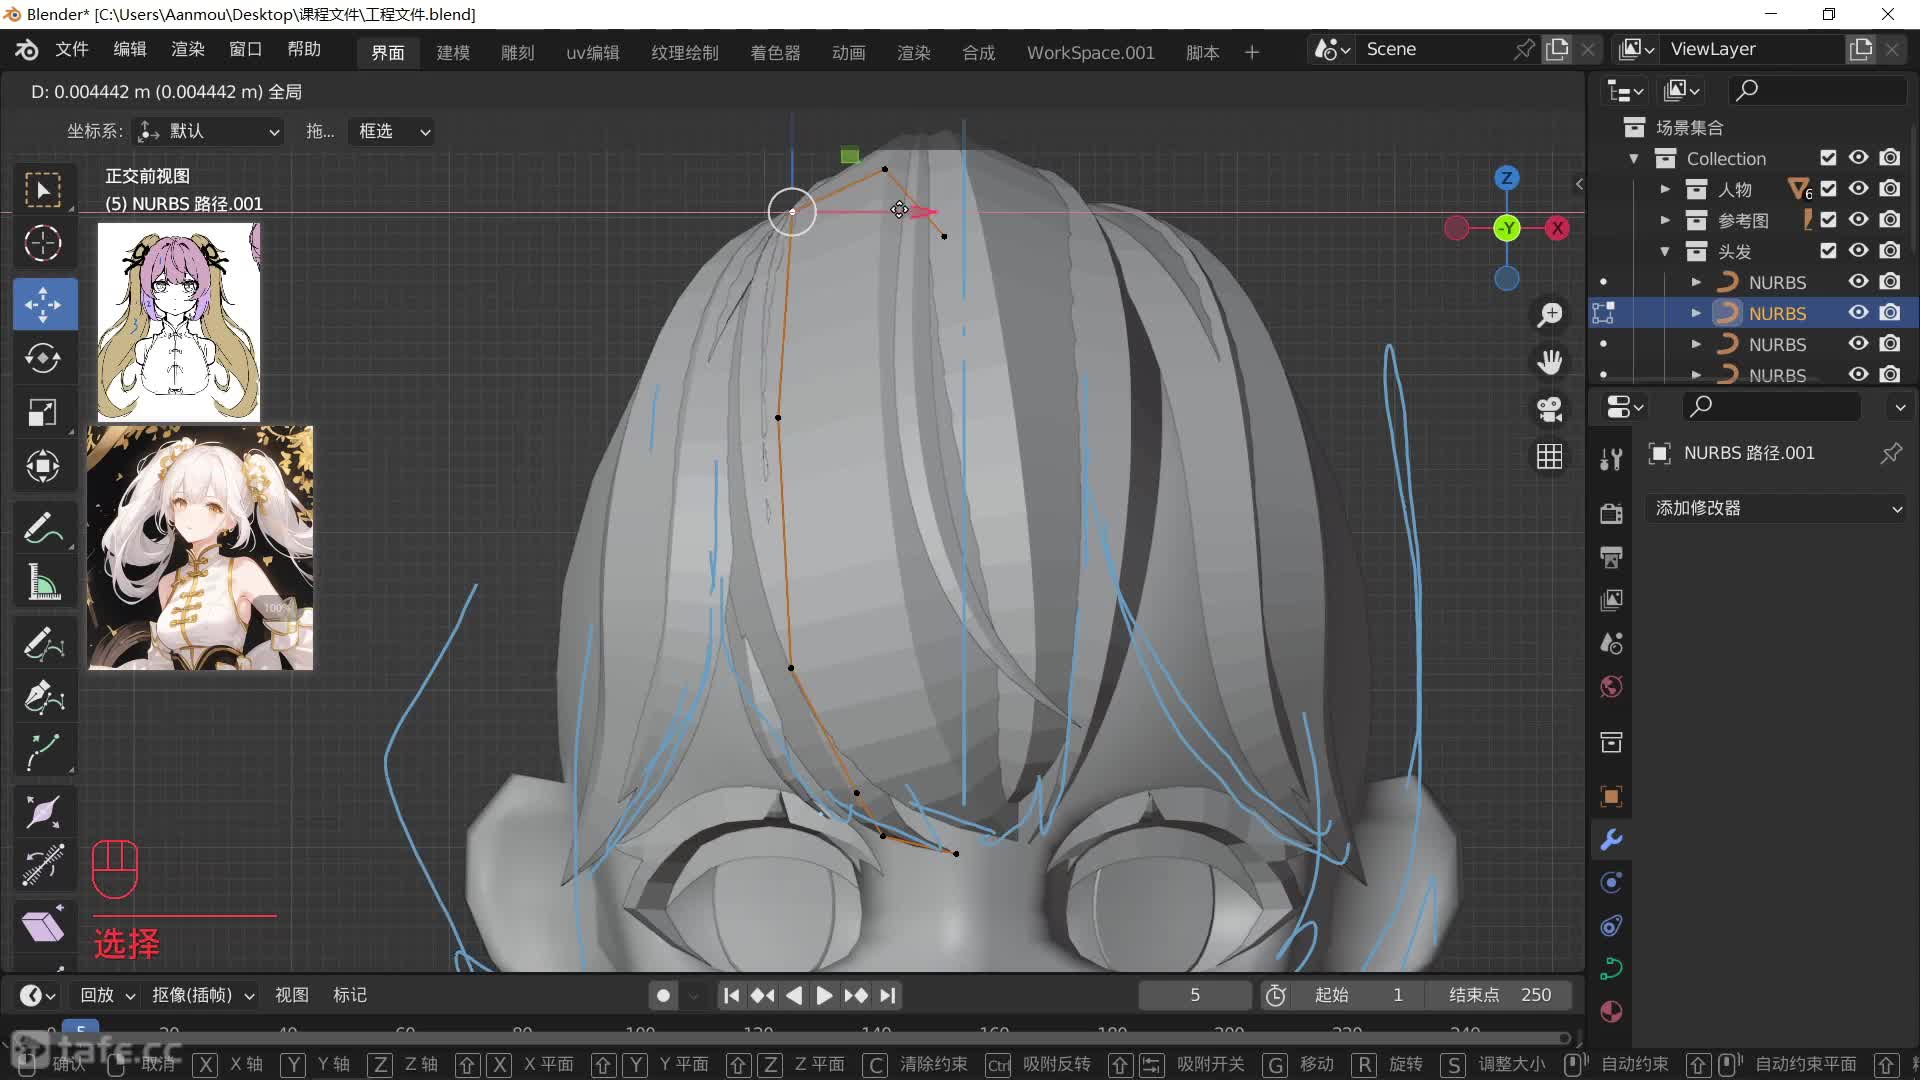Expand the 参考图 collection
This screenshot has height=1080, width=1920.
(x=1665, y=220)
